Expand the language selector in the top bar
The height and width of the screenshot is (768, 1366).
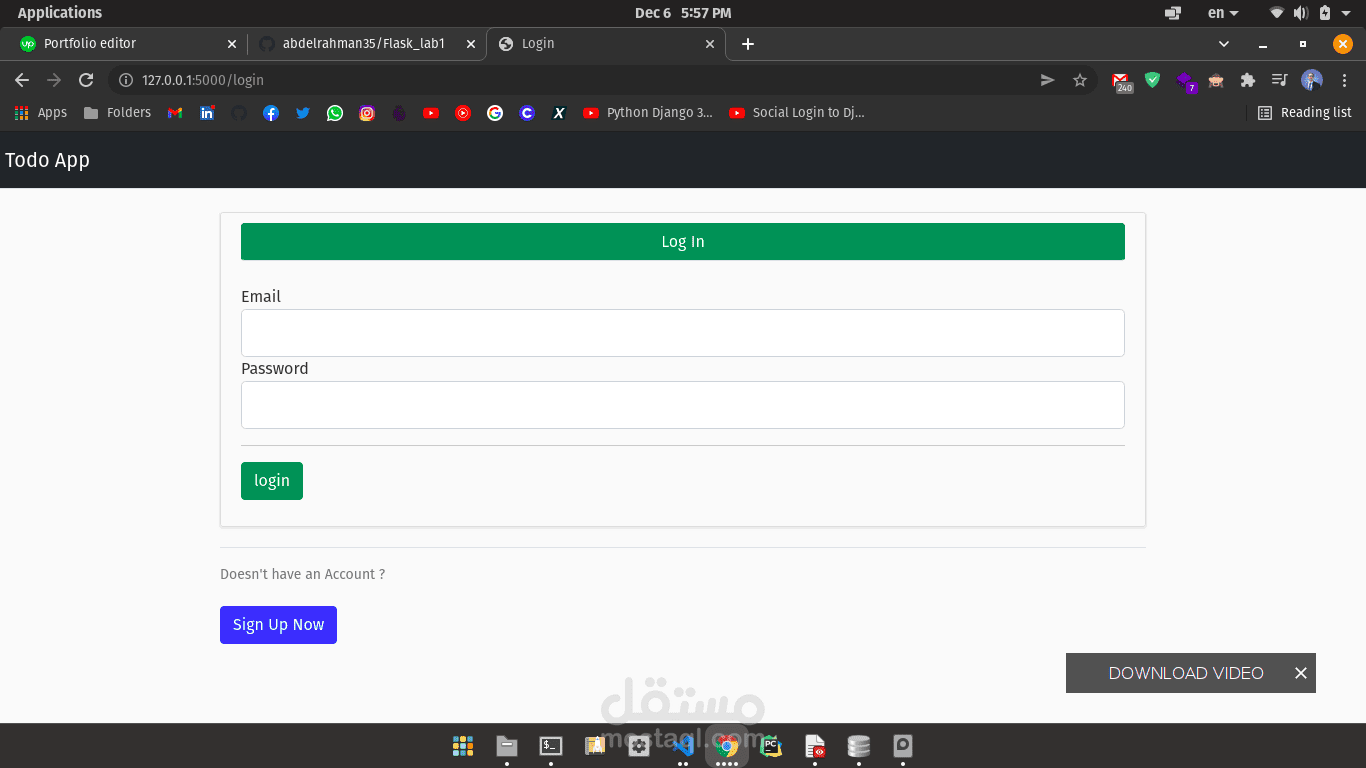1222,13
